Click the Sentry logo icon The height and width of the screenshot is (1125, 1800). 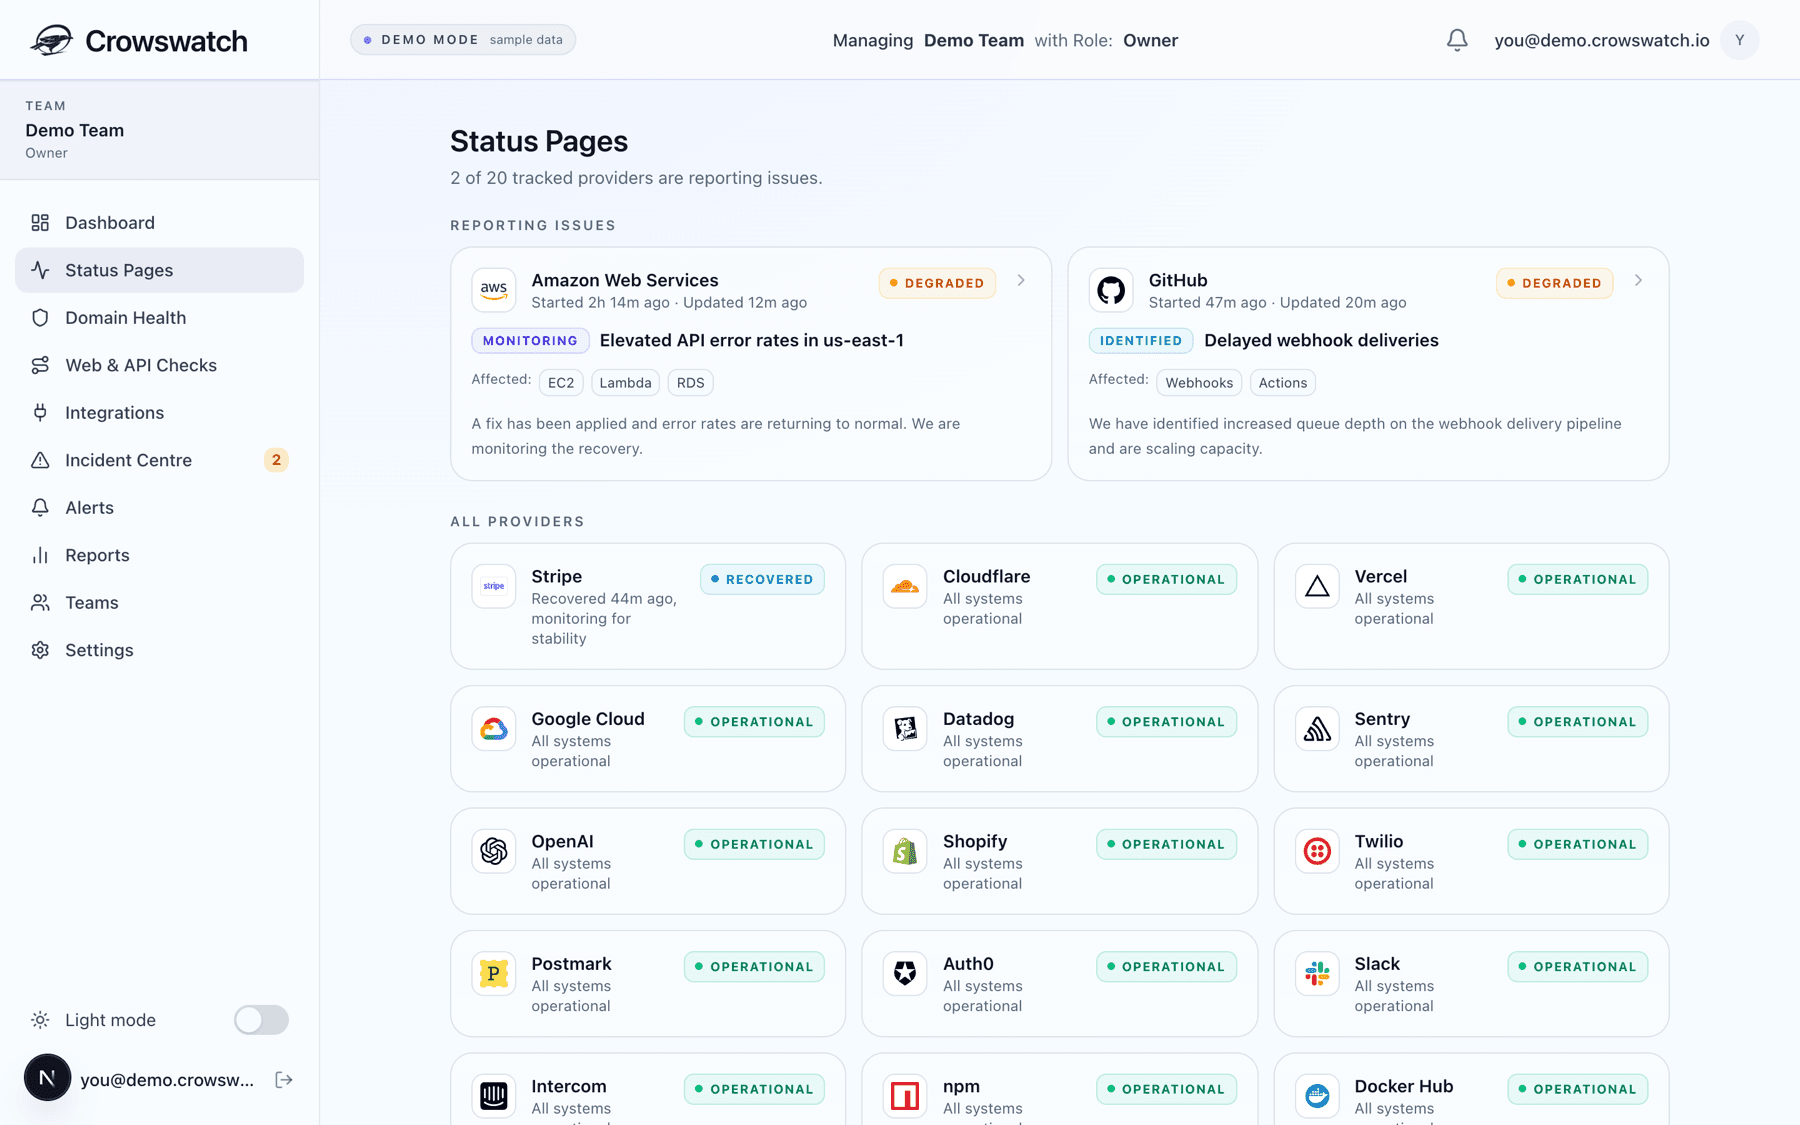pos(1317,729)
